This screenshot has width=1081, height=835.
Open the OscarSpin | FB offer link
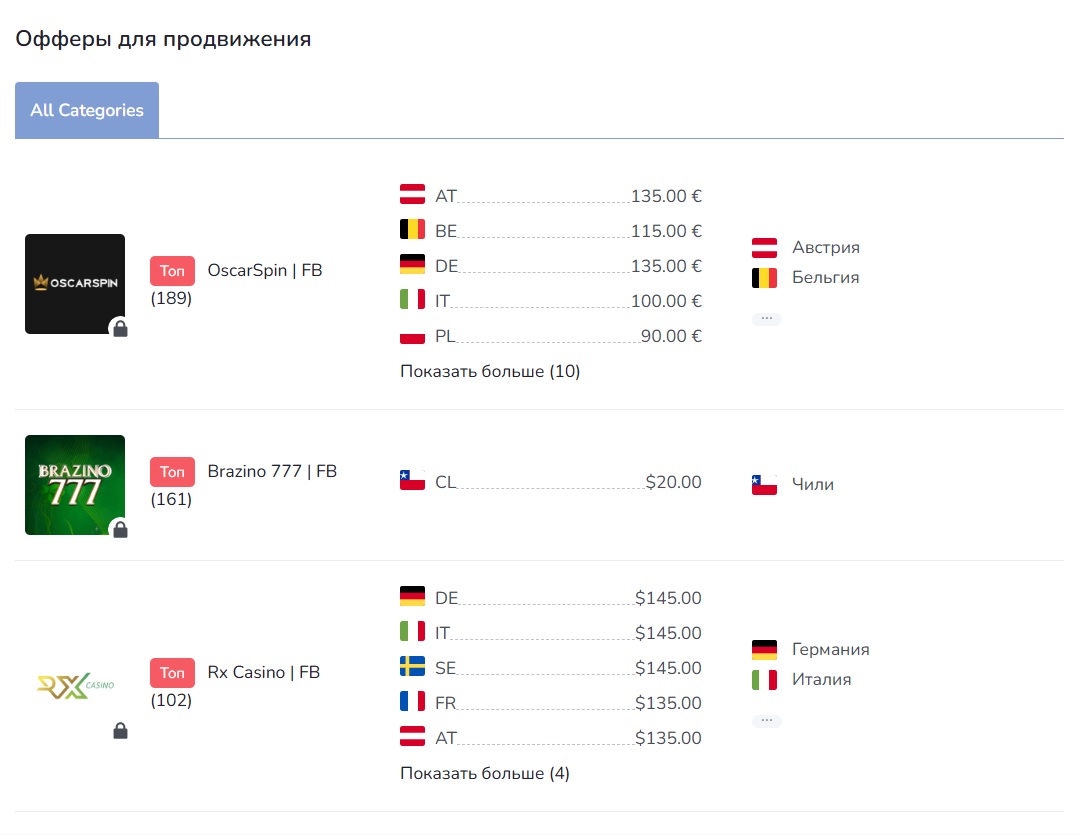pos(265,270)
